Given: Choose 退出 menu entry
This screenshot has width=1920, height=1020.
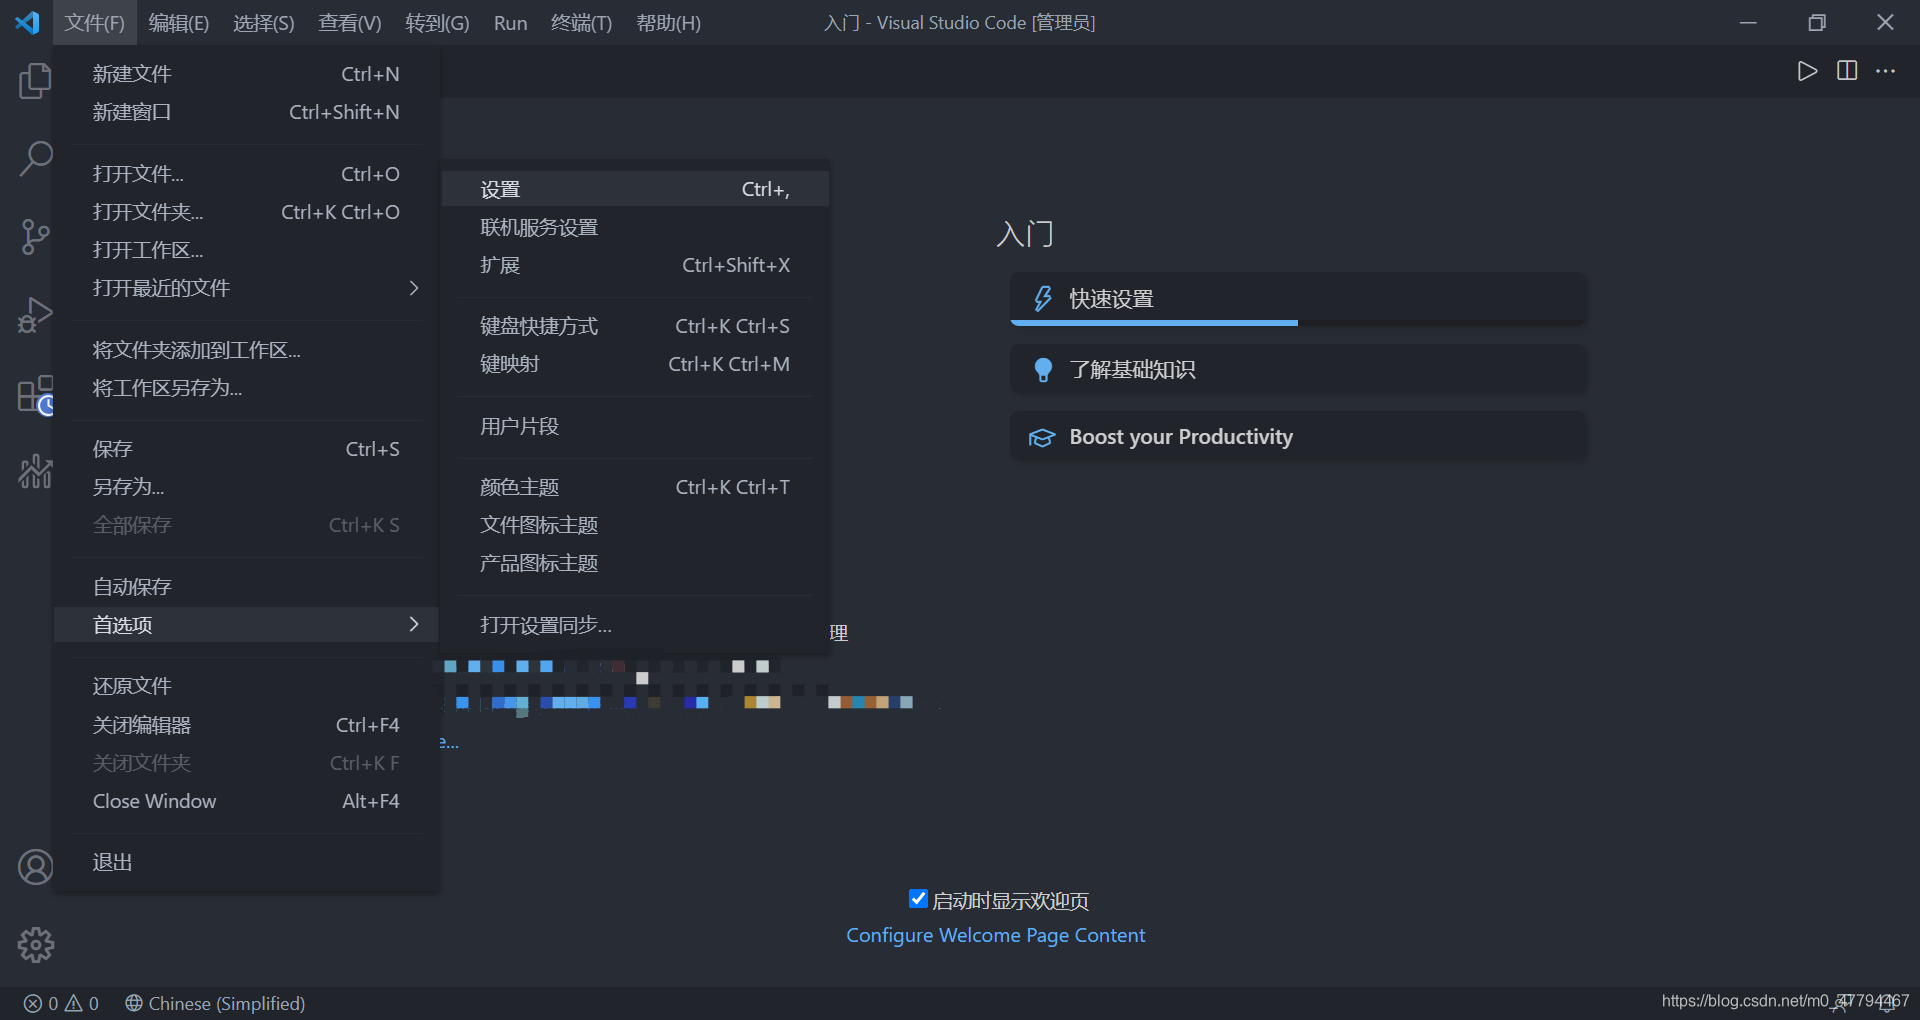Looking at the screenshot, I should click(x=246, y=862).
